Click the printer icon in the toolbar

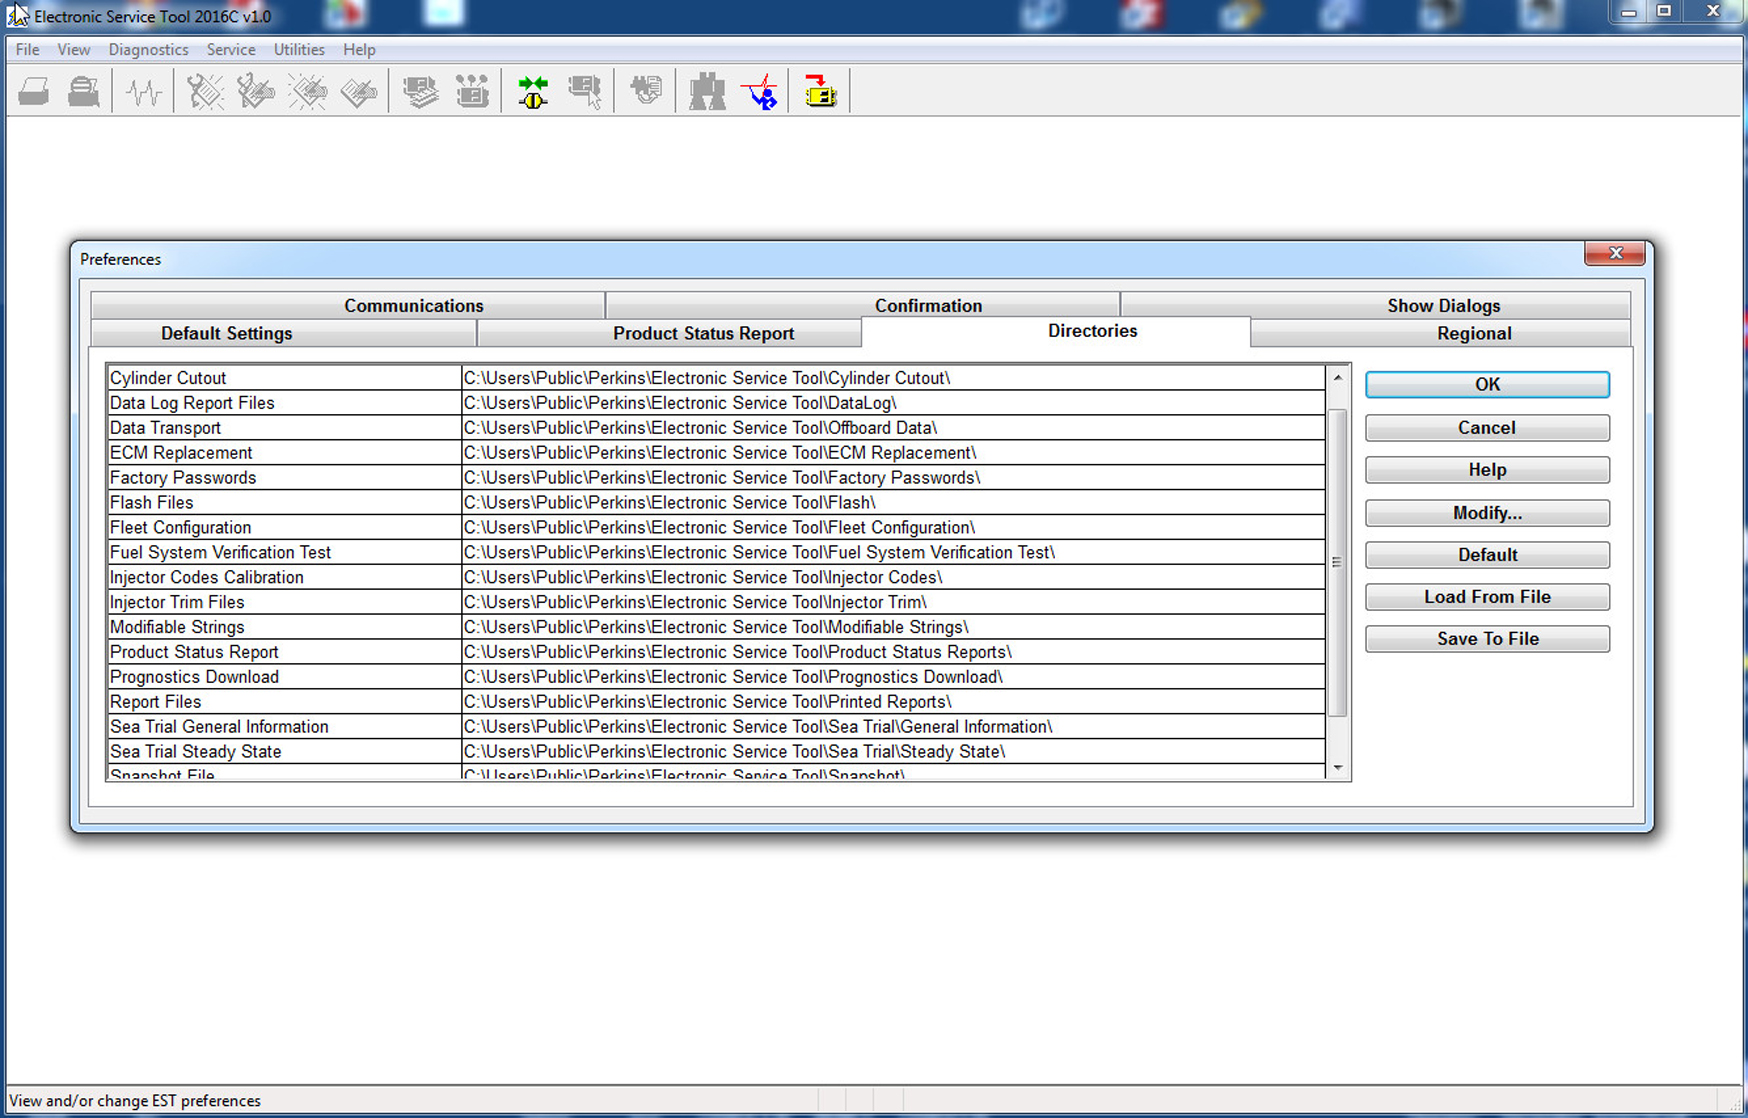click(33, 92)
